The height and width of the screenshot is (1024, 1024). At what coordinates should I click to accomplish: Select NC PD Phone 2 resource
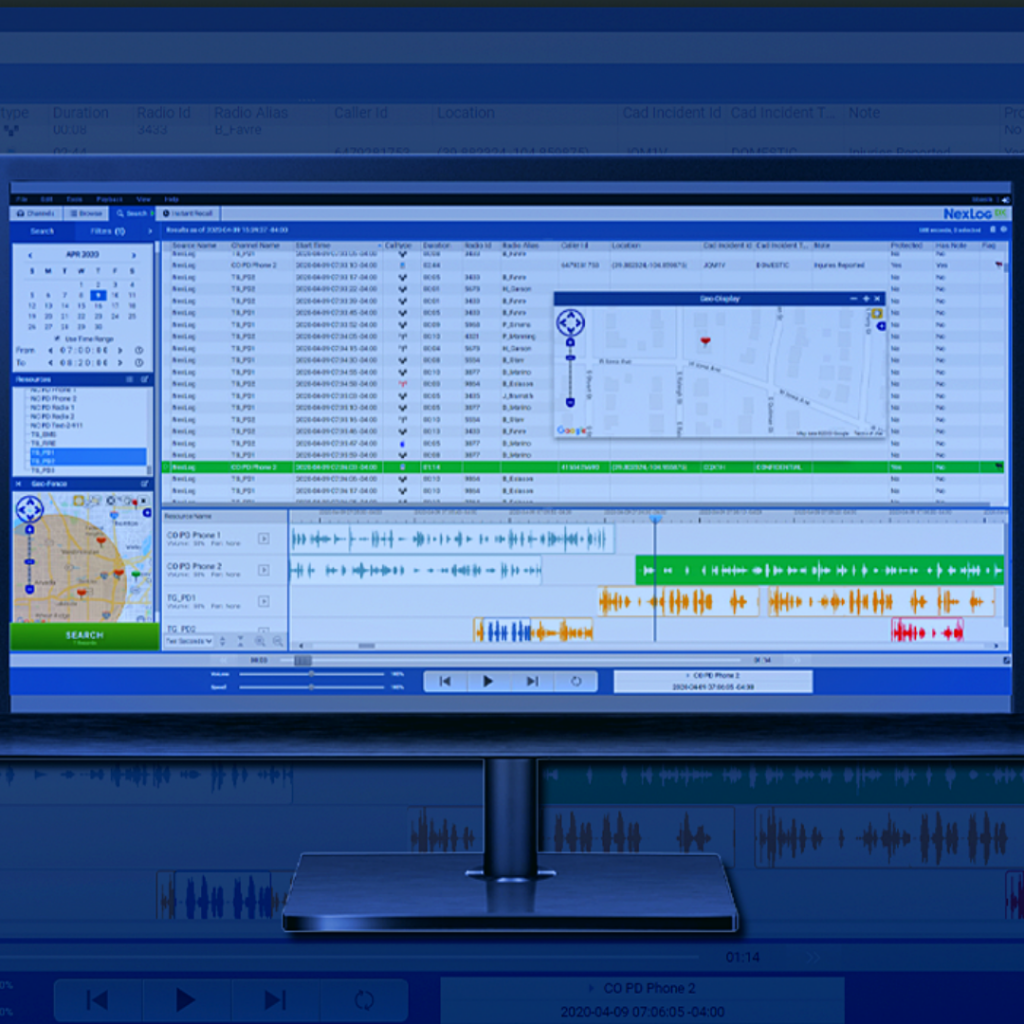tap(54, 398)
